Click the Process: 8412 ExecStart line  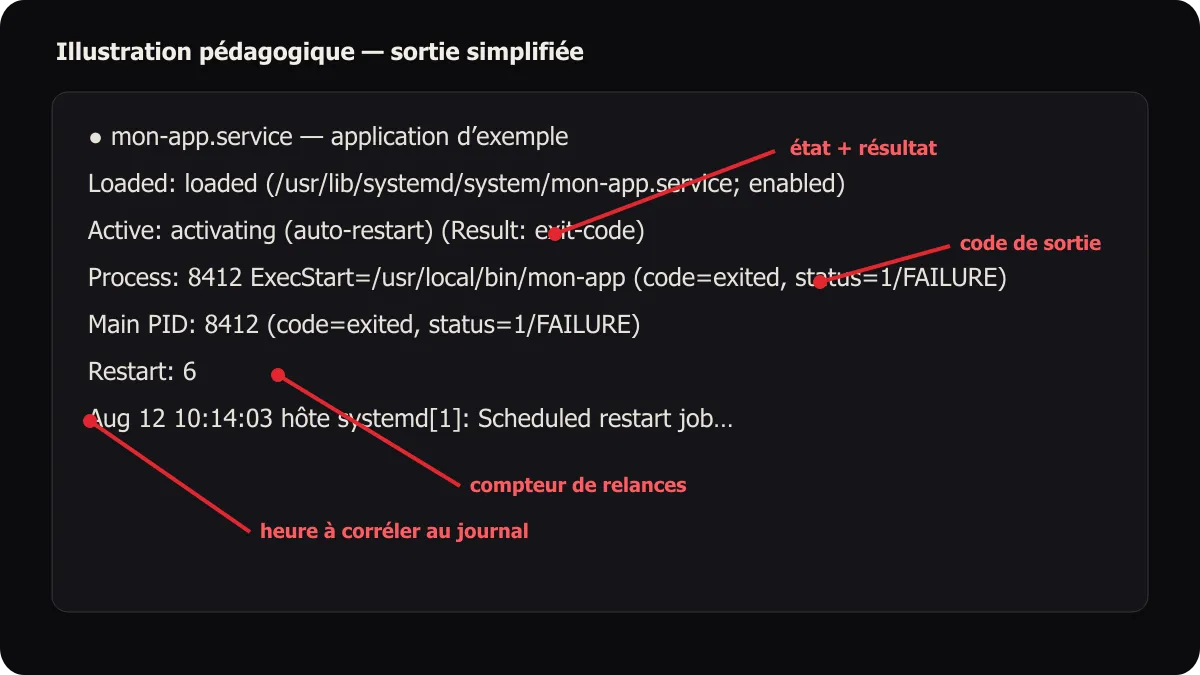click(547, 278)
